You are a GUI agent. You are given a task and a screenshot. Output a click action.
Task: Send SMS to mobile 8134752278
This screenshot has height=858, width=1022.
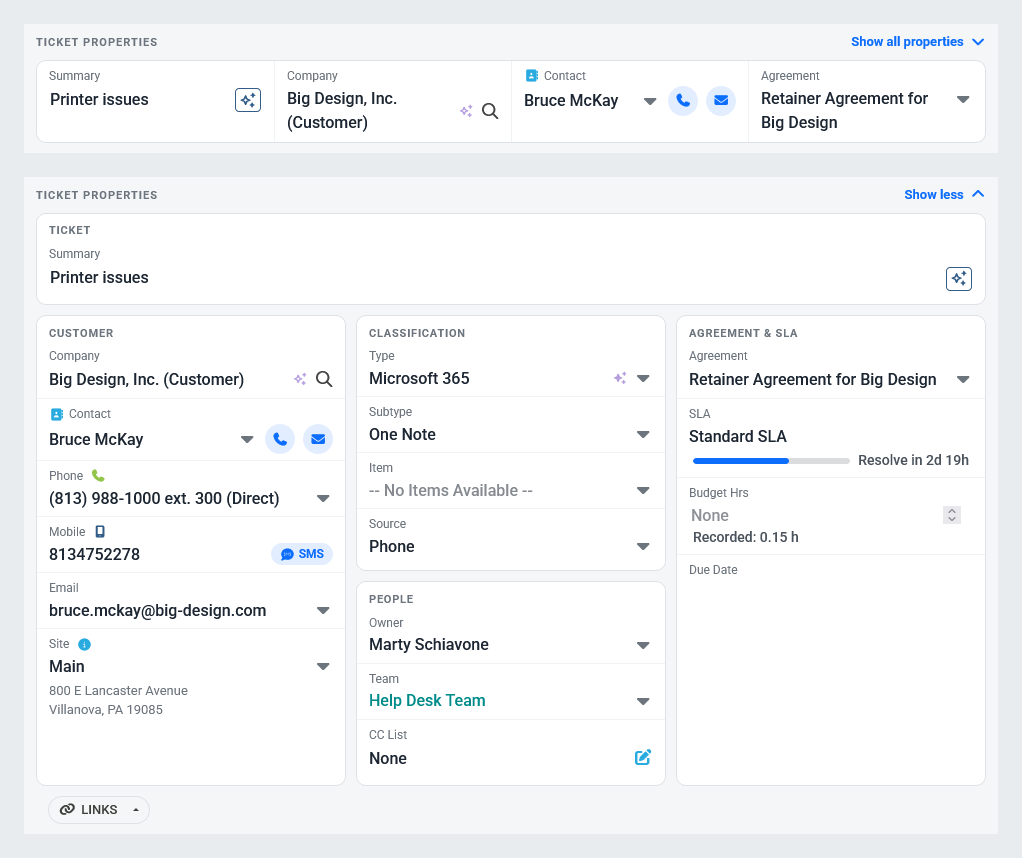pyautogui.click(x=302, y=554)
